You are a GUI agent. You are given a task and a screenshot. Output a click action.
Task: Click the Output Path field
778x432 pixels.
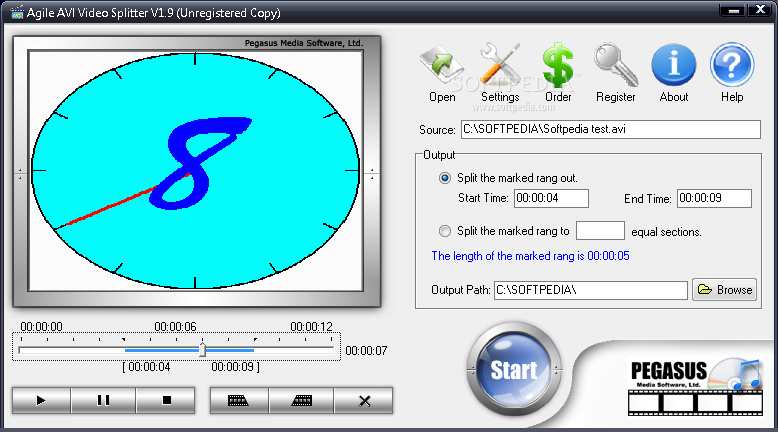coord(590,290)
